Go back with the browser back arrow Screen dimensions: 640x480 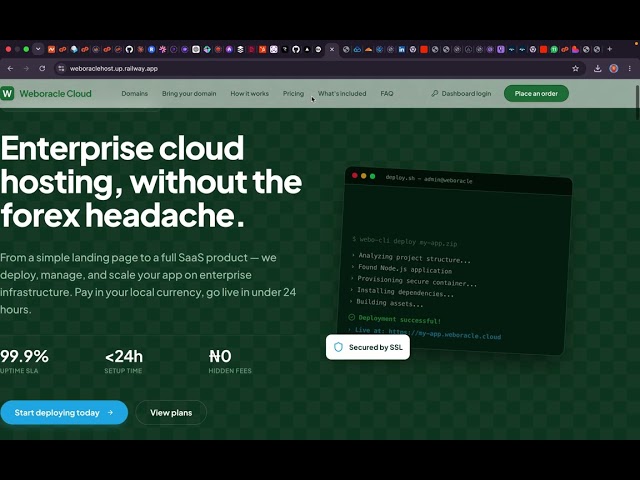(10, 69)
